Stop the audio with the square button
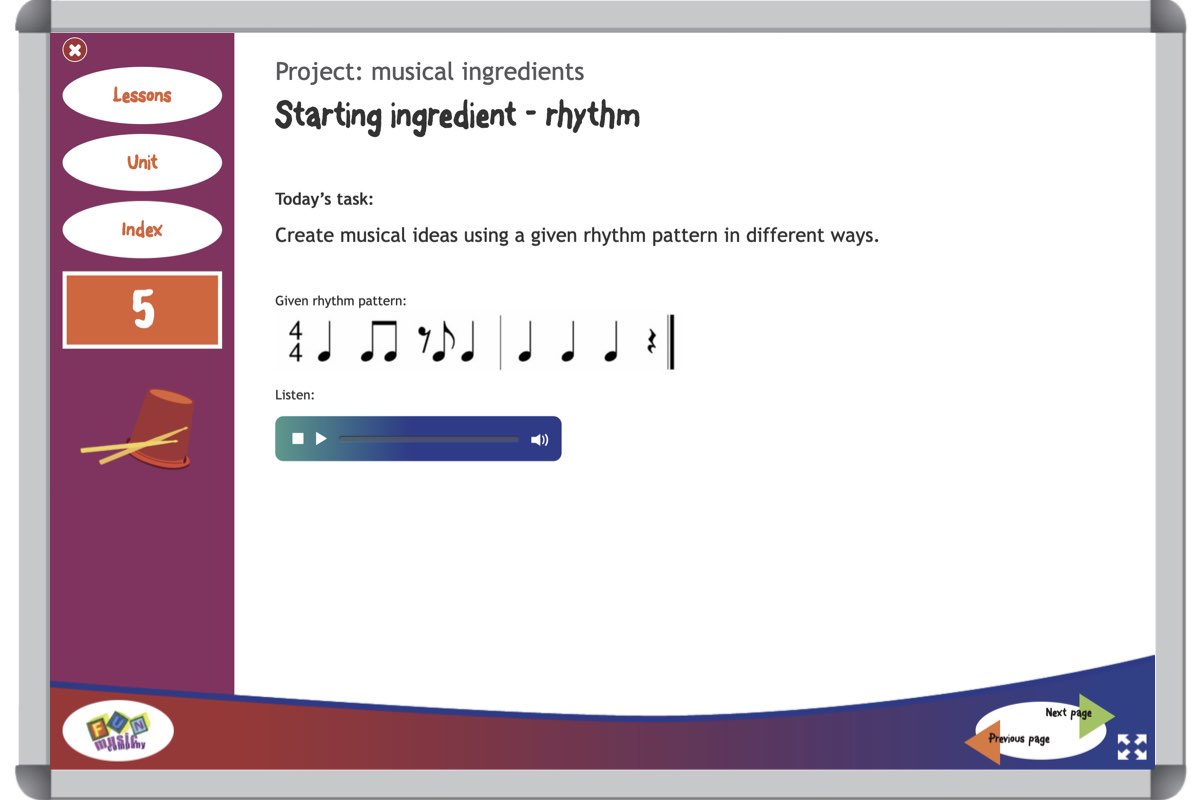Screen dimensions: 1200x800 click(x=297, y=439)
